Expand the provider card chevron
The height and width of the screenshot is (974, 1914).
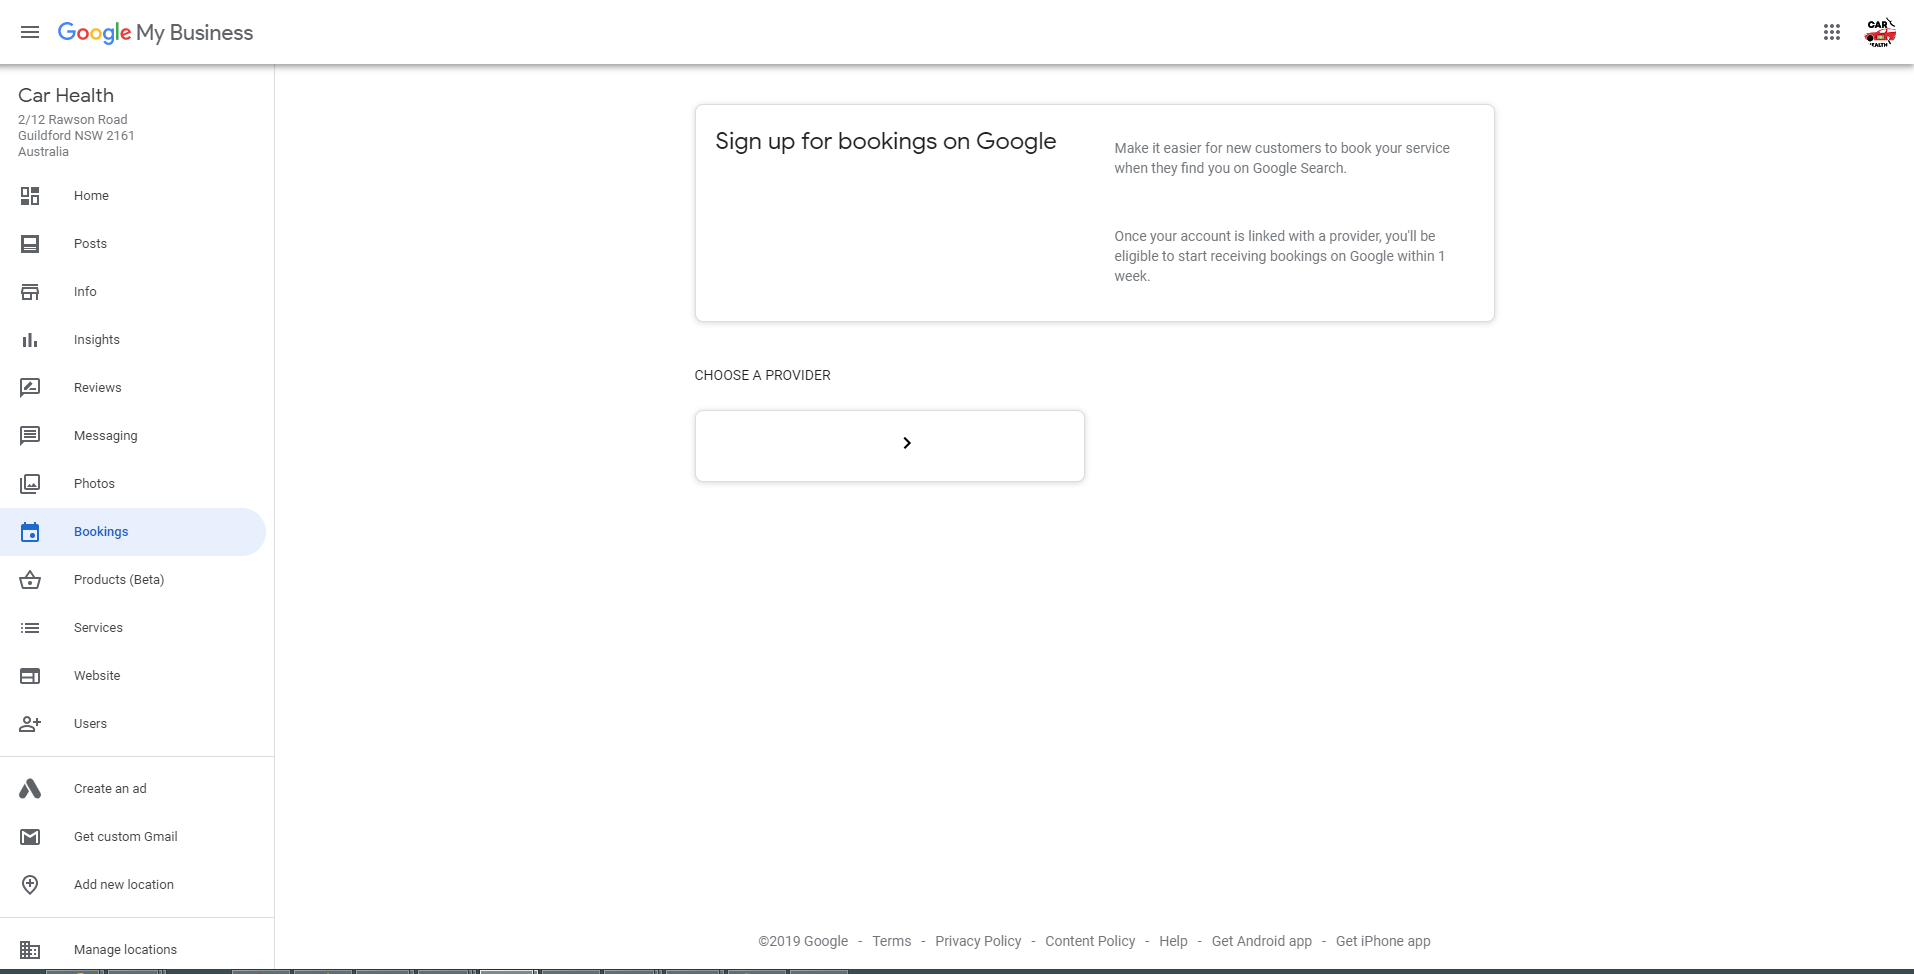907,443
